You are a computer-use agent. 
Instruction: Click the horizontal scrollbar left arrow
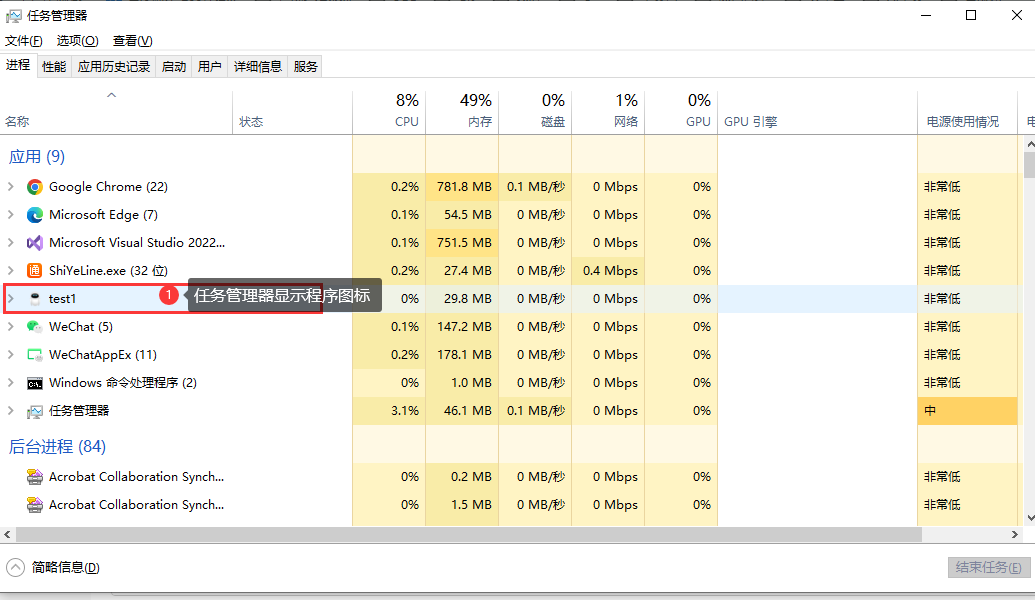click(7, 535)
